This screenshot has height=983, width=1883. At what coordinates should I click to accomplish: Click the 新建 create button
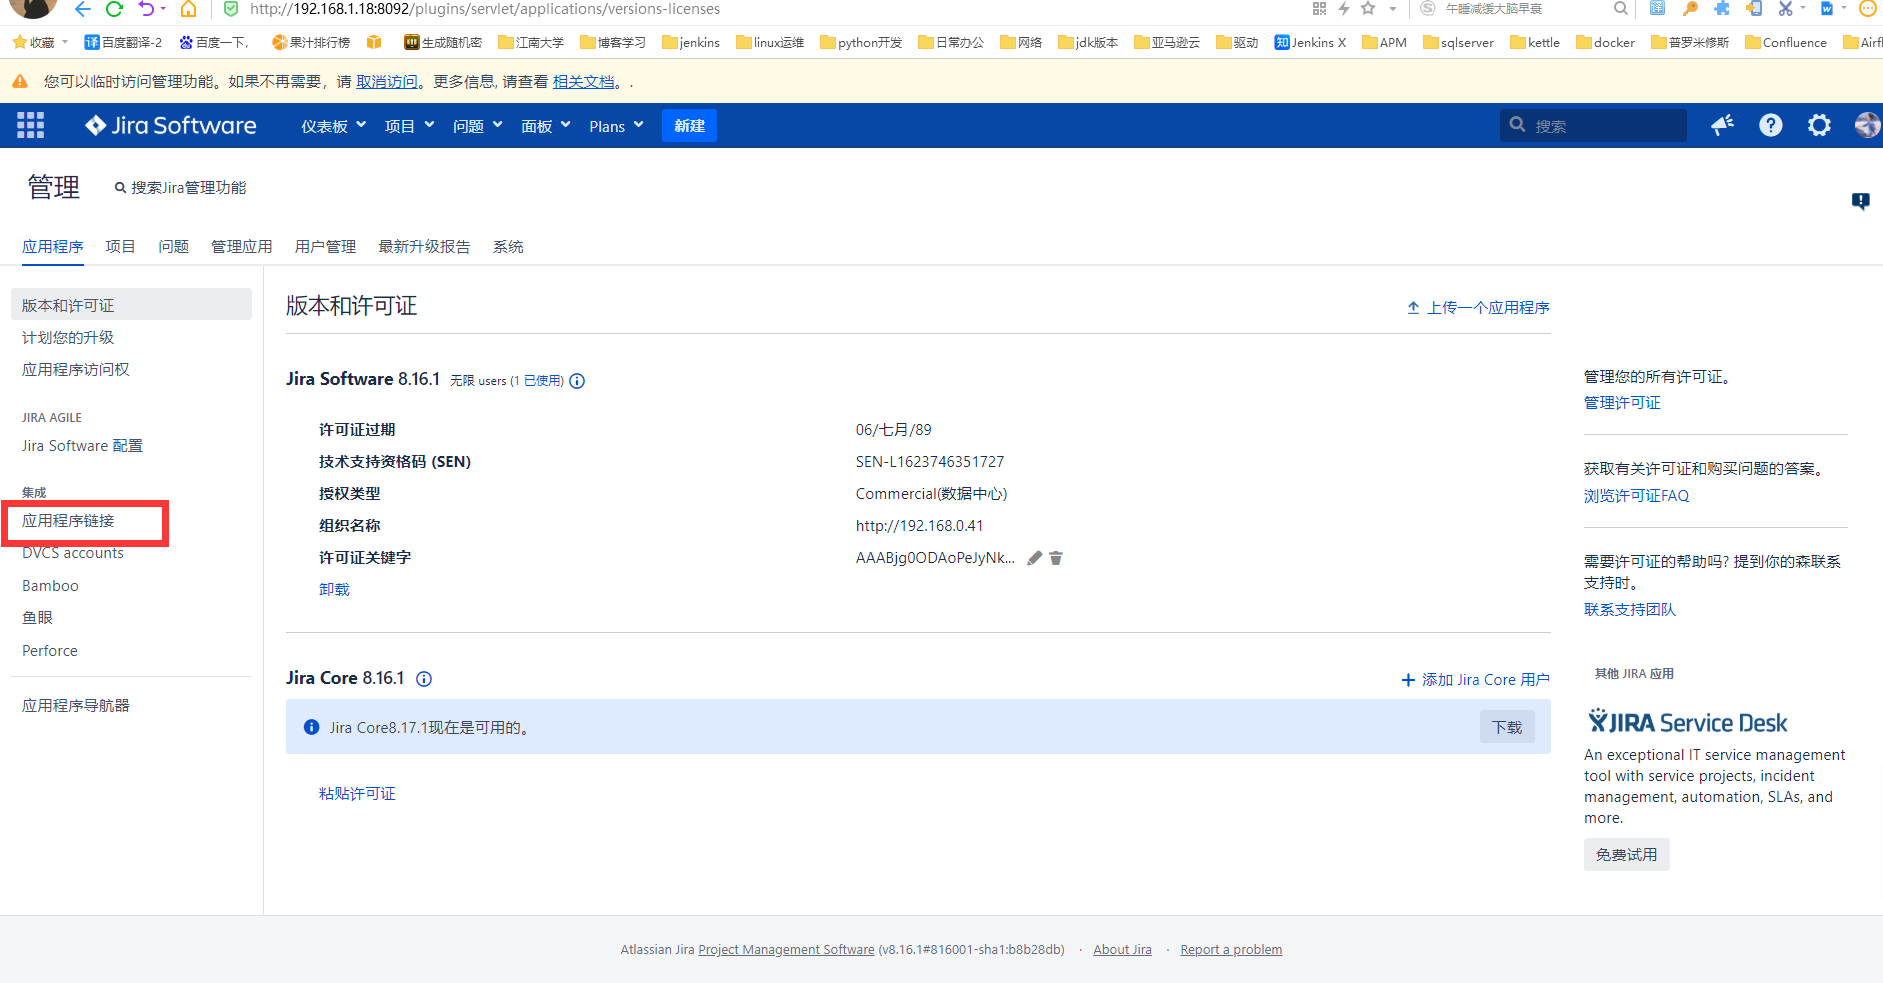tap(689, 126)
